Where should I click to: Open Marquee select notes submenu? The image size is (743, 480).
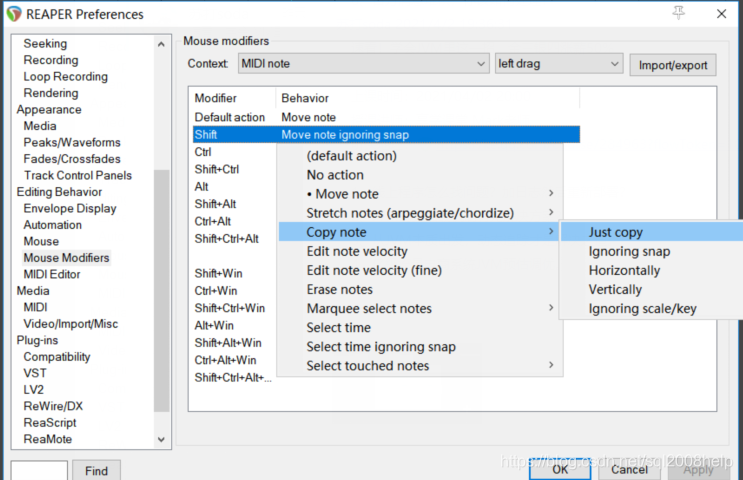(x=420, y=308)
